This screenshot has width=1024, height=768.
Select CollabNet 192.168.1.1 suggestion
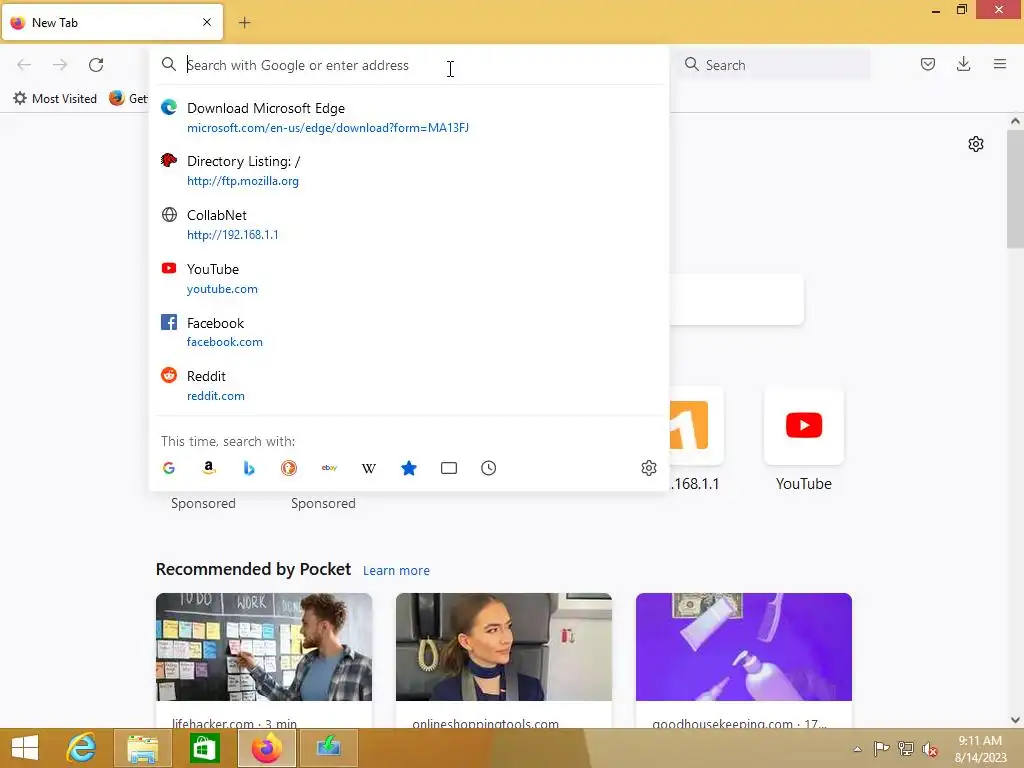point(409,224)
